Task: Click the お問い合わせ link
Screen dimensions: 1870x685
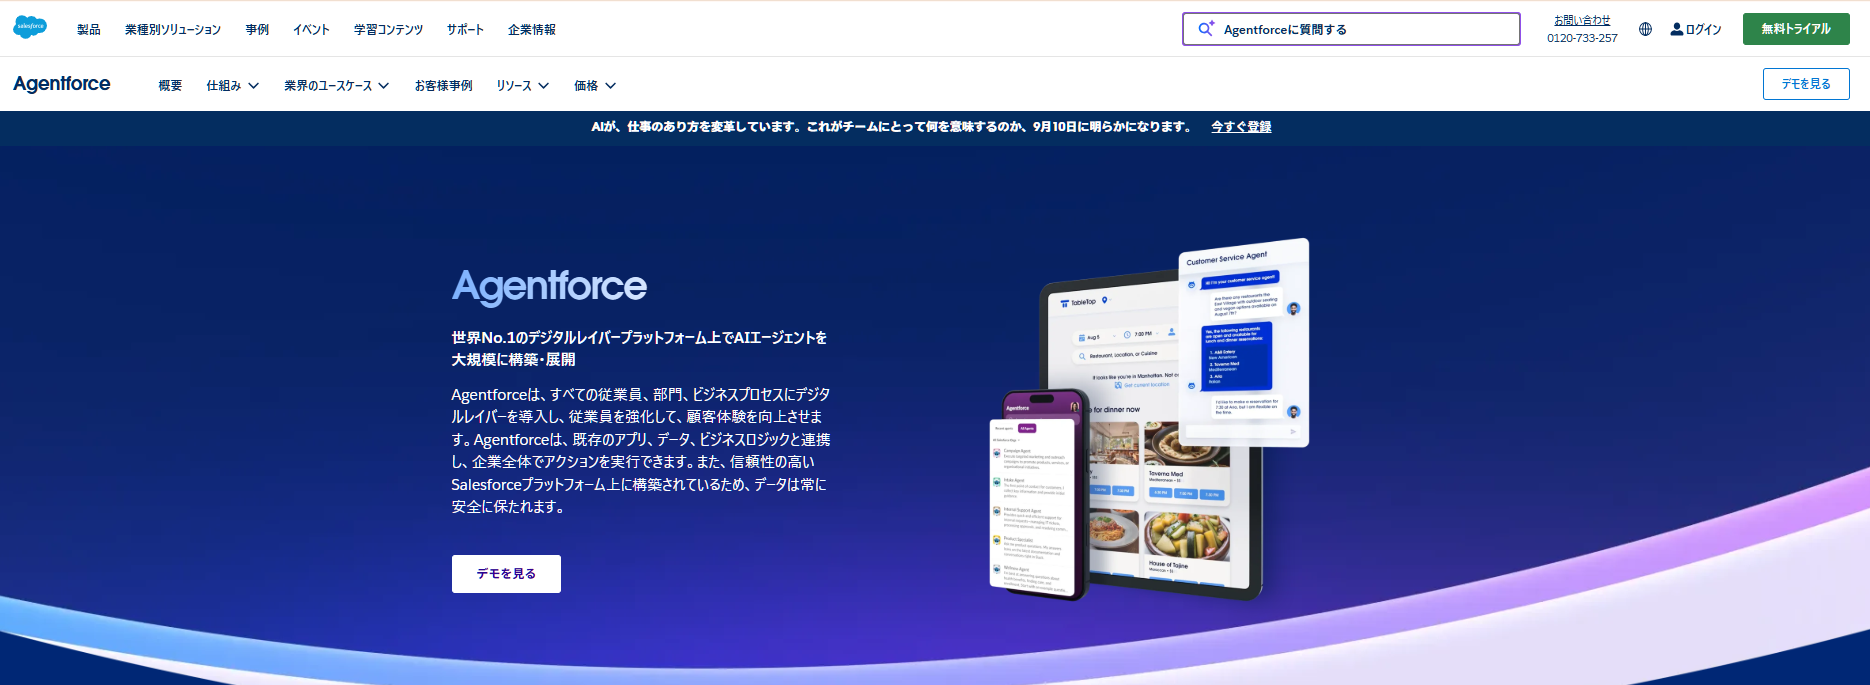Action: click(1581, 20)
